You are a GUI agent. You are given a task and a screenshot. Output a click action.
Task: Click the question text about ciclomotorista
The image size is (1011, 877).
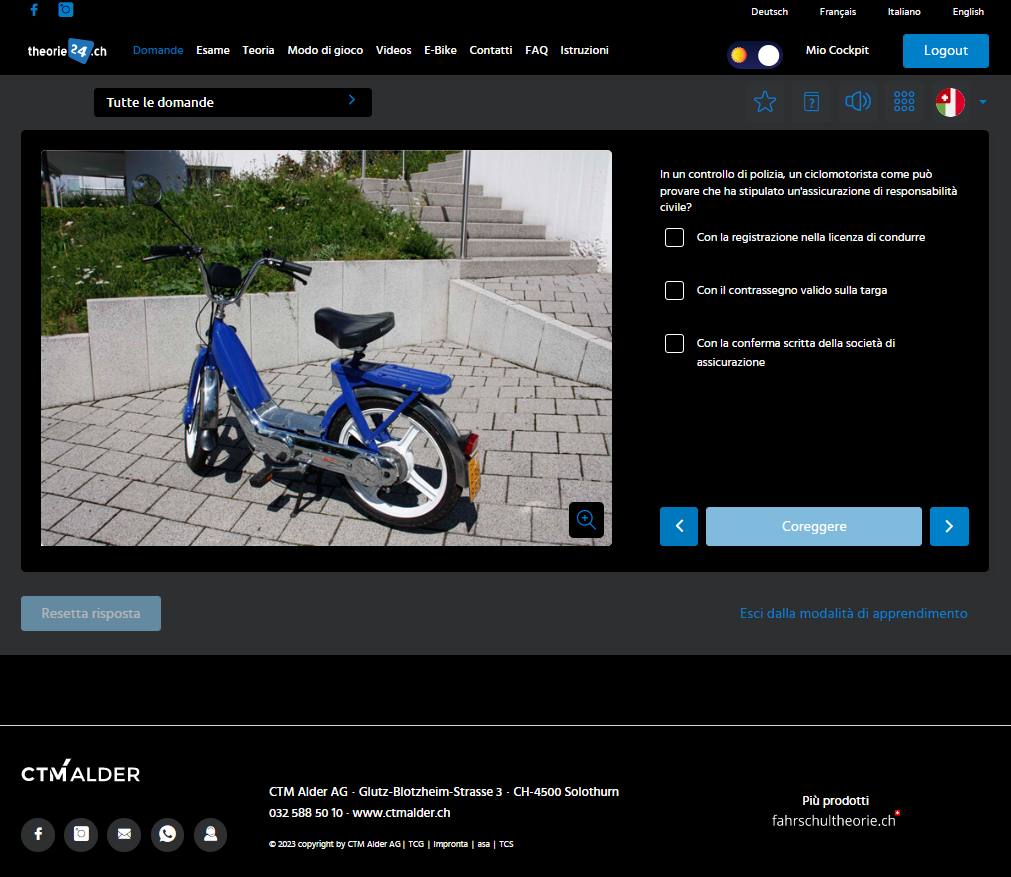click(809, 190)
